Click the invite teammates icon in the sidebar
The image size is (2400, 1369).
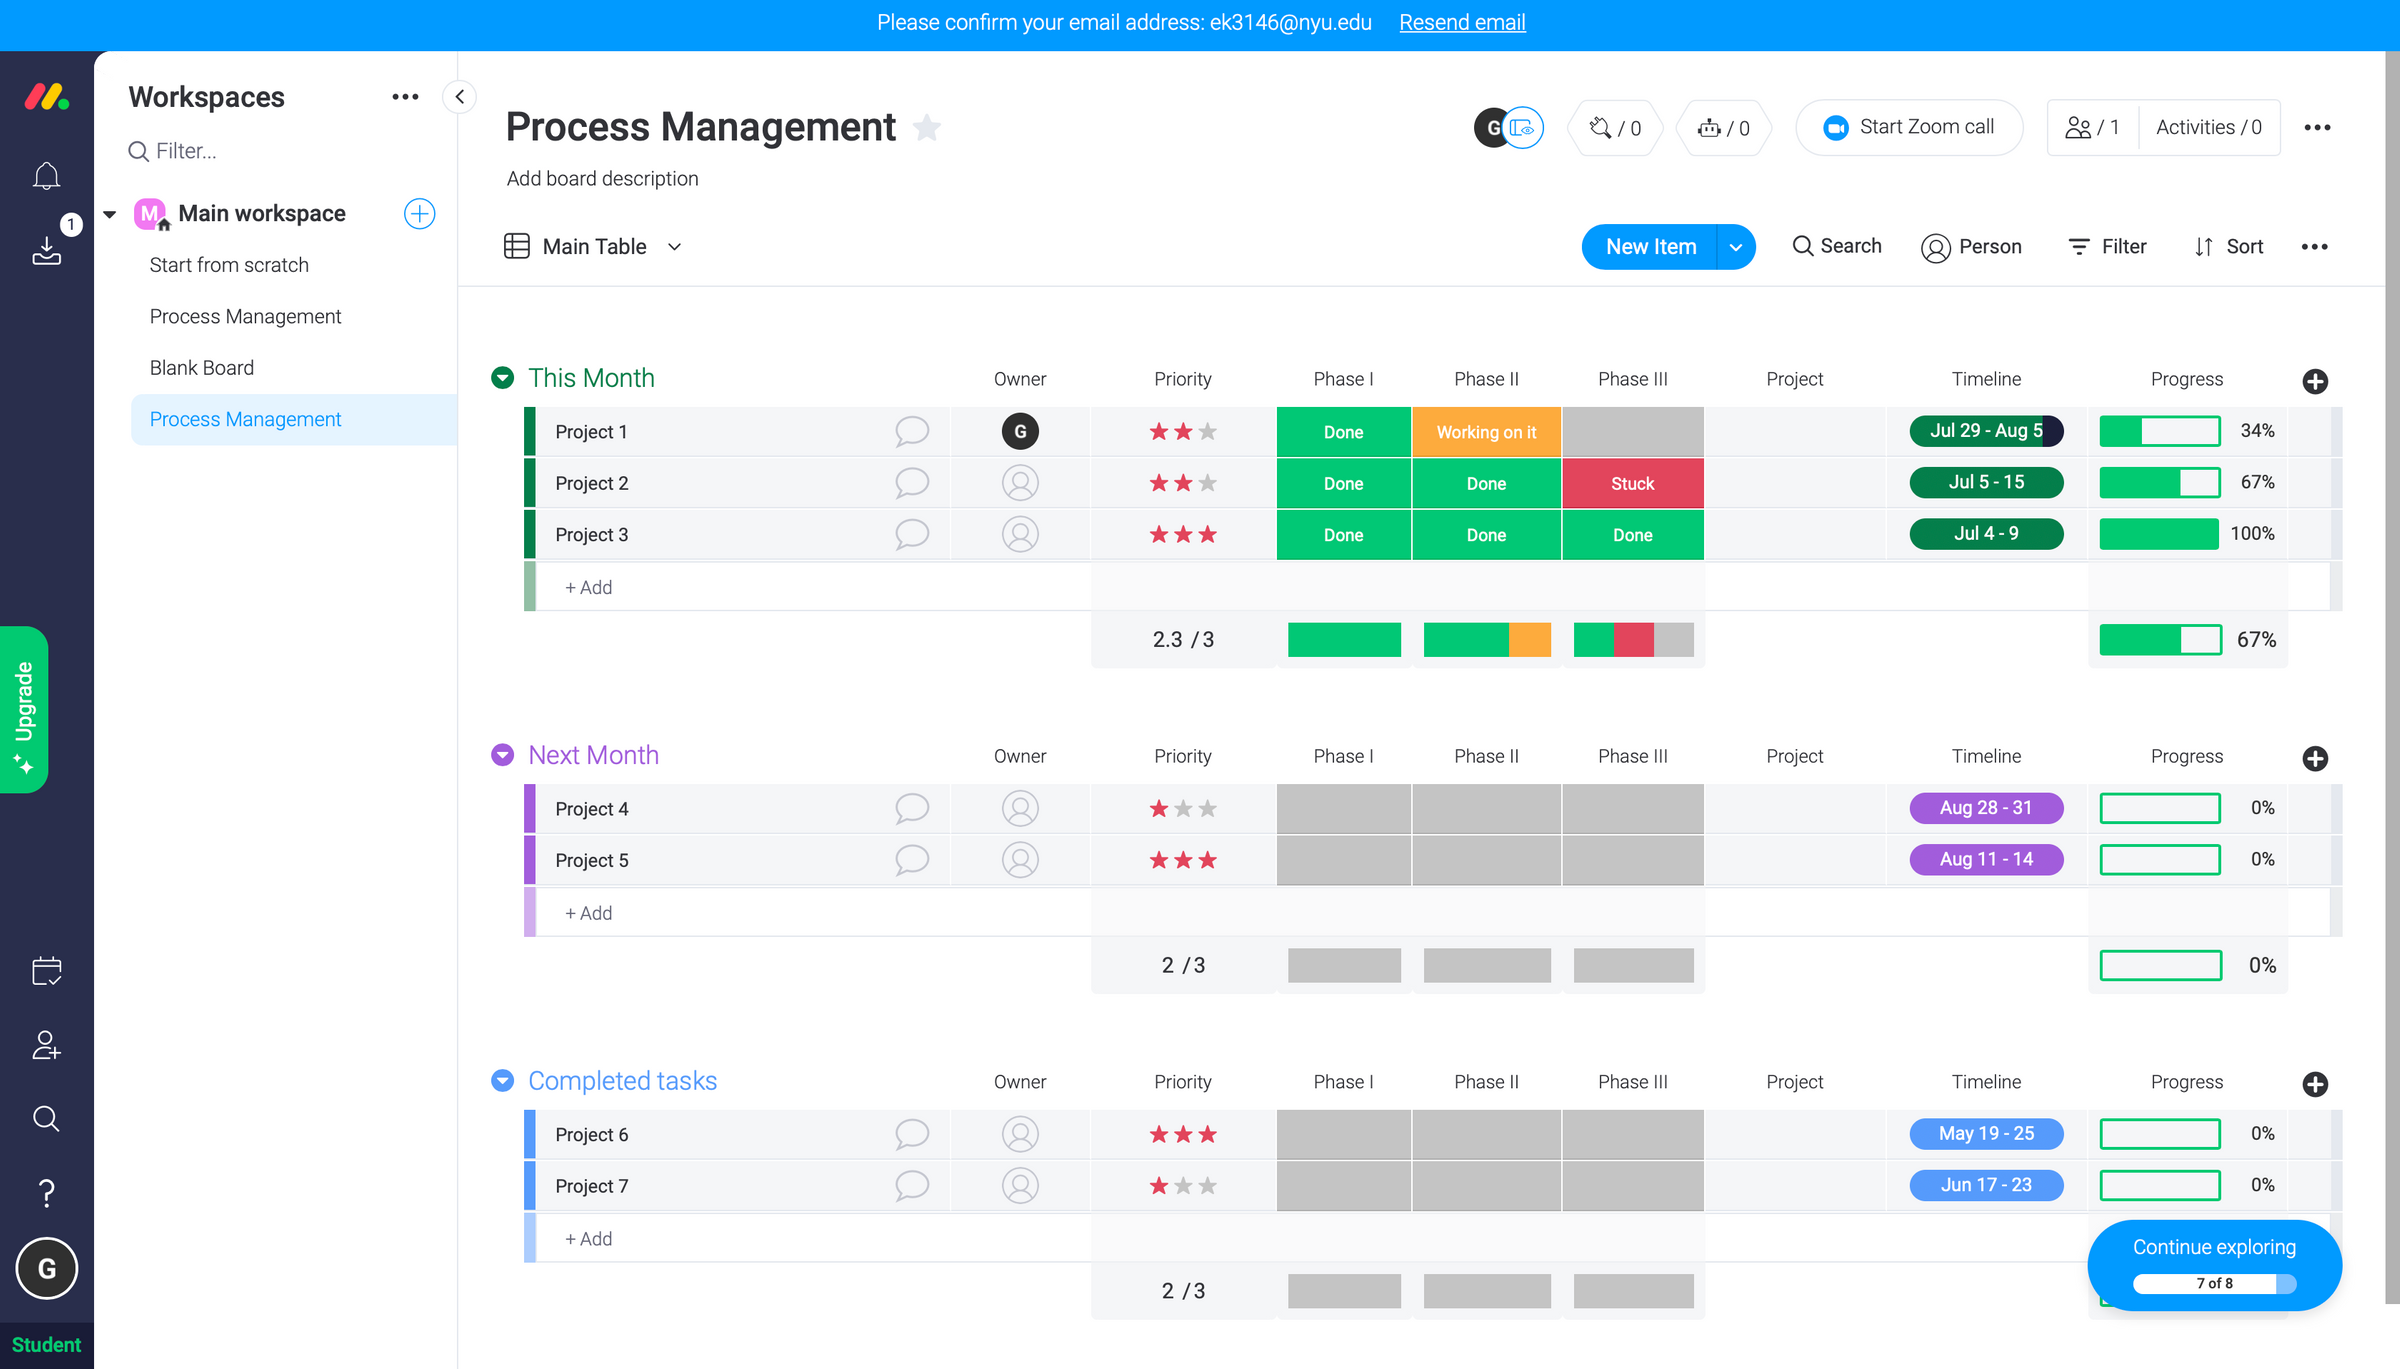tap(46, 1045)
